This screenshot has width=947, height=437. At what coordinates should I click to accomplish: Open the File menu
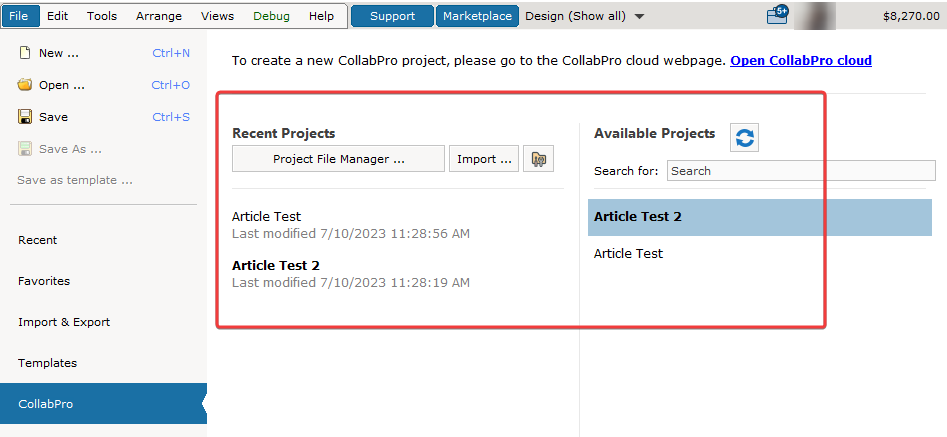coord(19,16)
